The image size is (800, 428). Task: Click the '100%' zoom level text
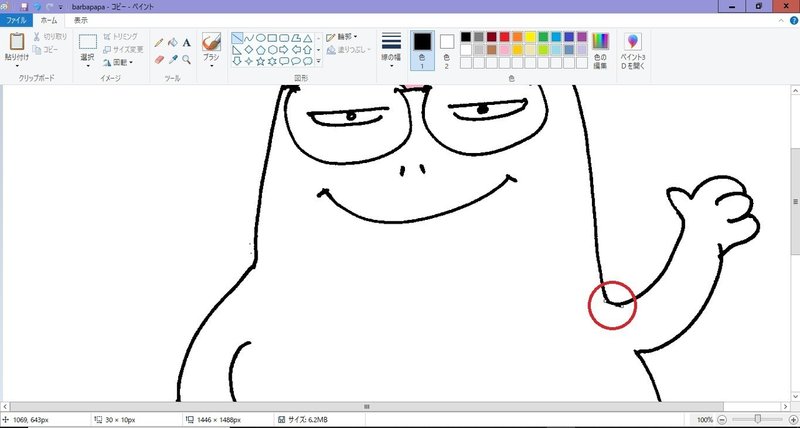point(705,420)
